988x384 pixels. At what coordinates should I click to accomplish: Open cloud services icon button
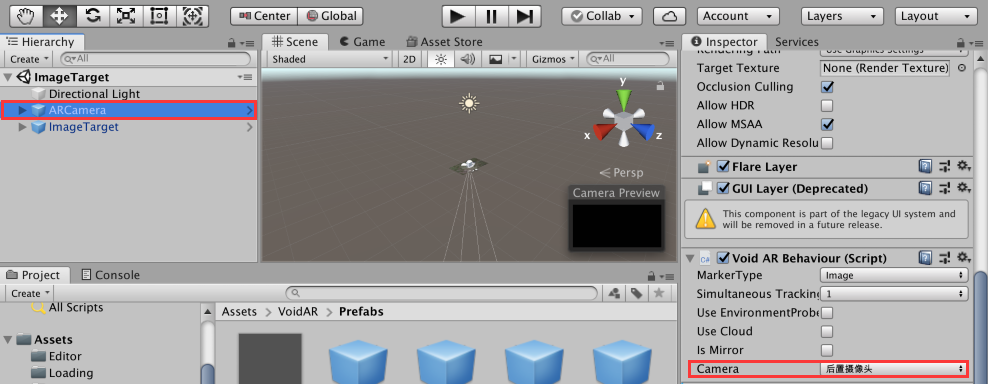coord(669,16)
